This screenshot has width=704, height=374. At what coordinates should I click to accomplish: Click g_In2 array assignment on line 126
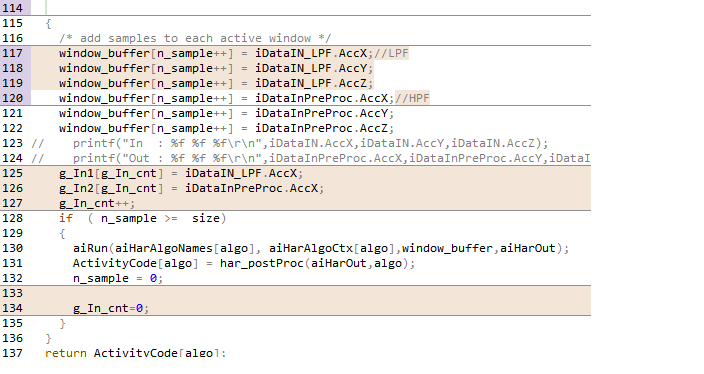click(x=191, y=189)
